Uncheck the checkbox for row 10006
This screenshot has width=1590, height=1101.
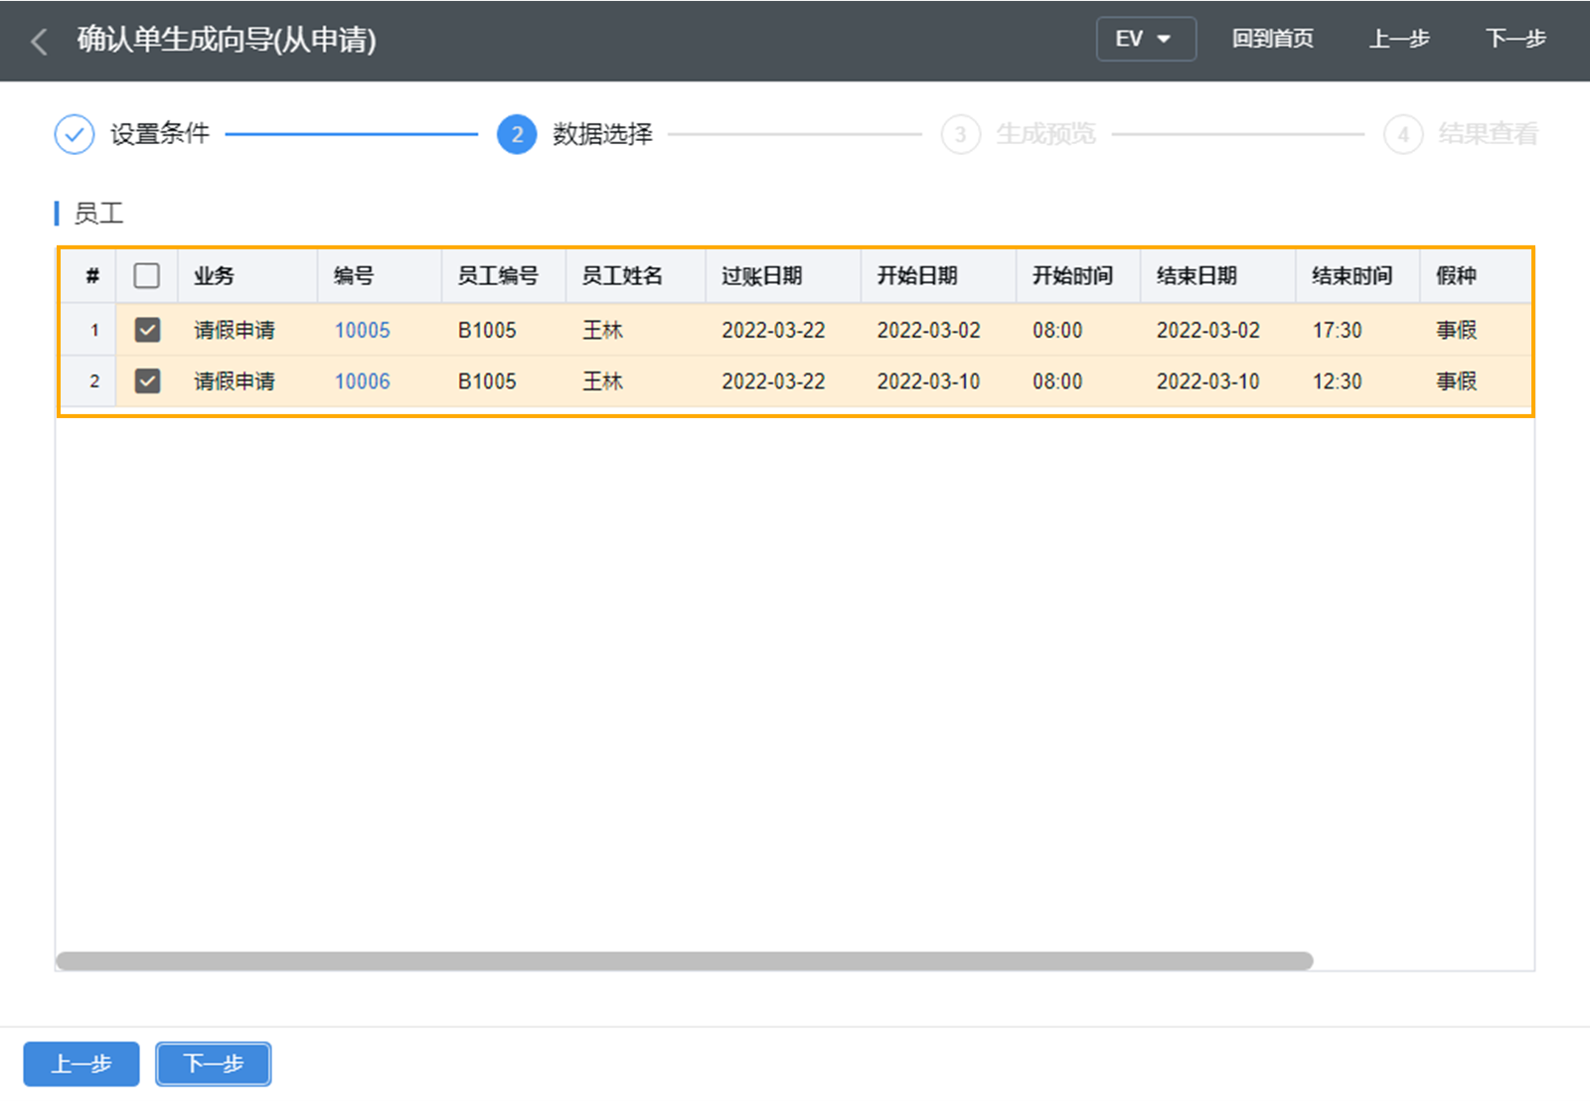click(147, 381)
